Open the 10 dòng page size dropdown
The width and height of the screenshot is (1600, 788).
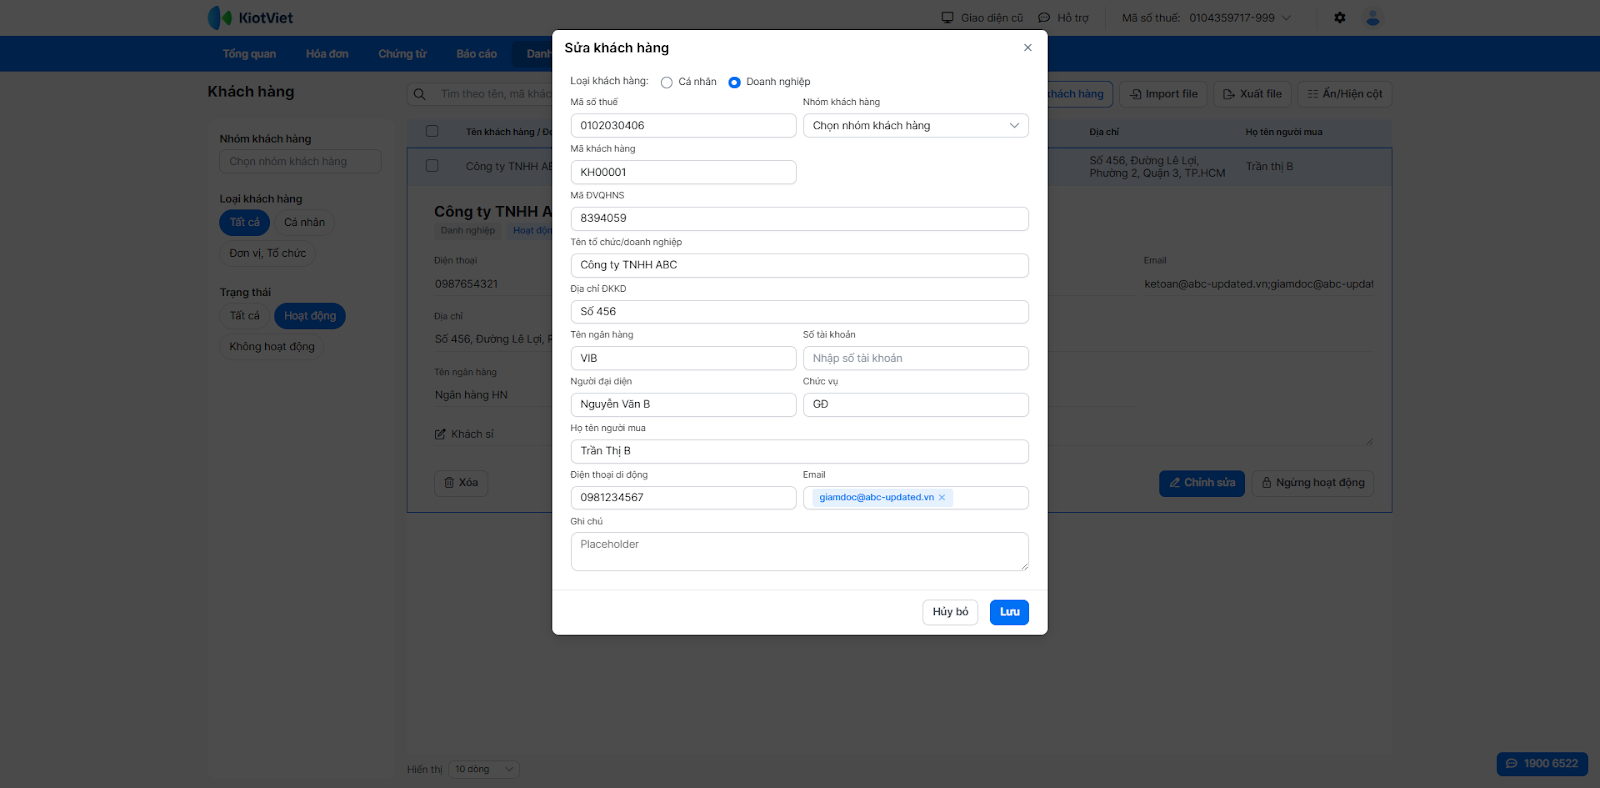click(x=484, y=769)
